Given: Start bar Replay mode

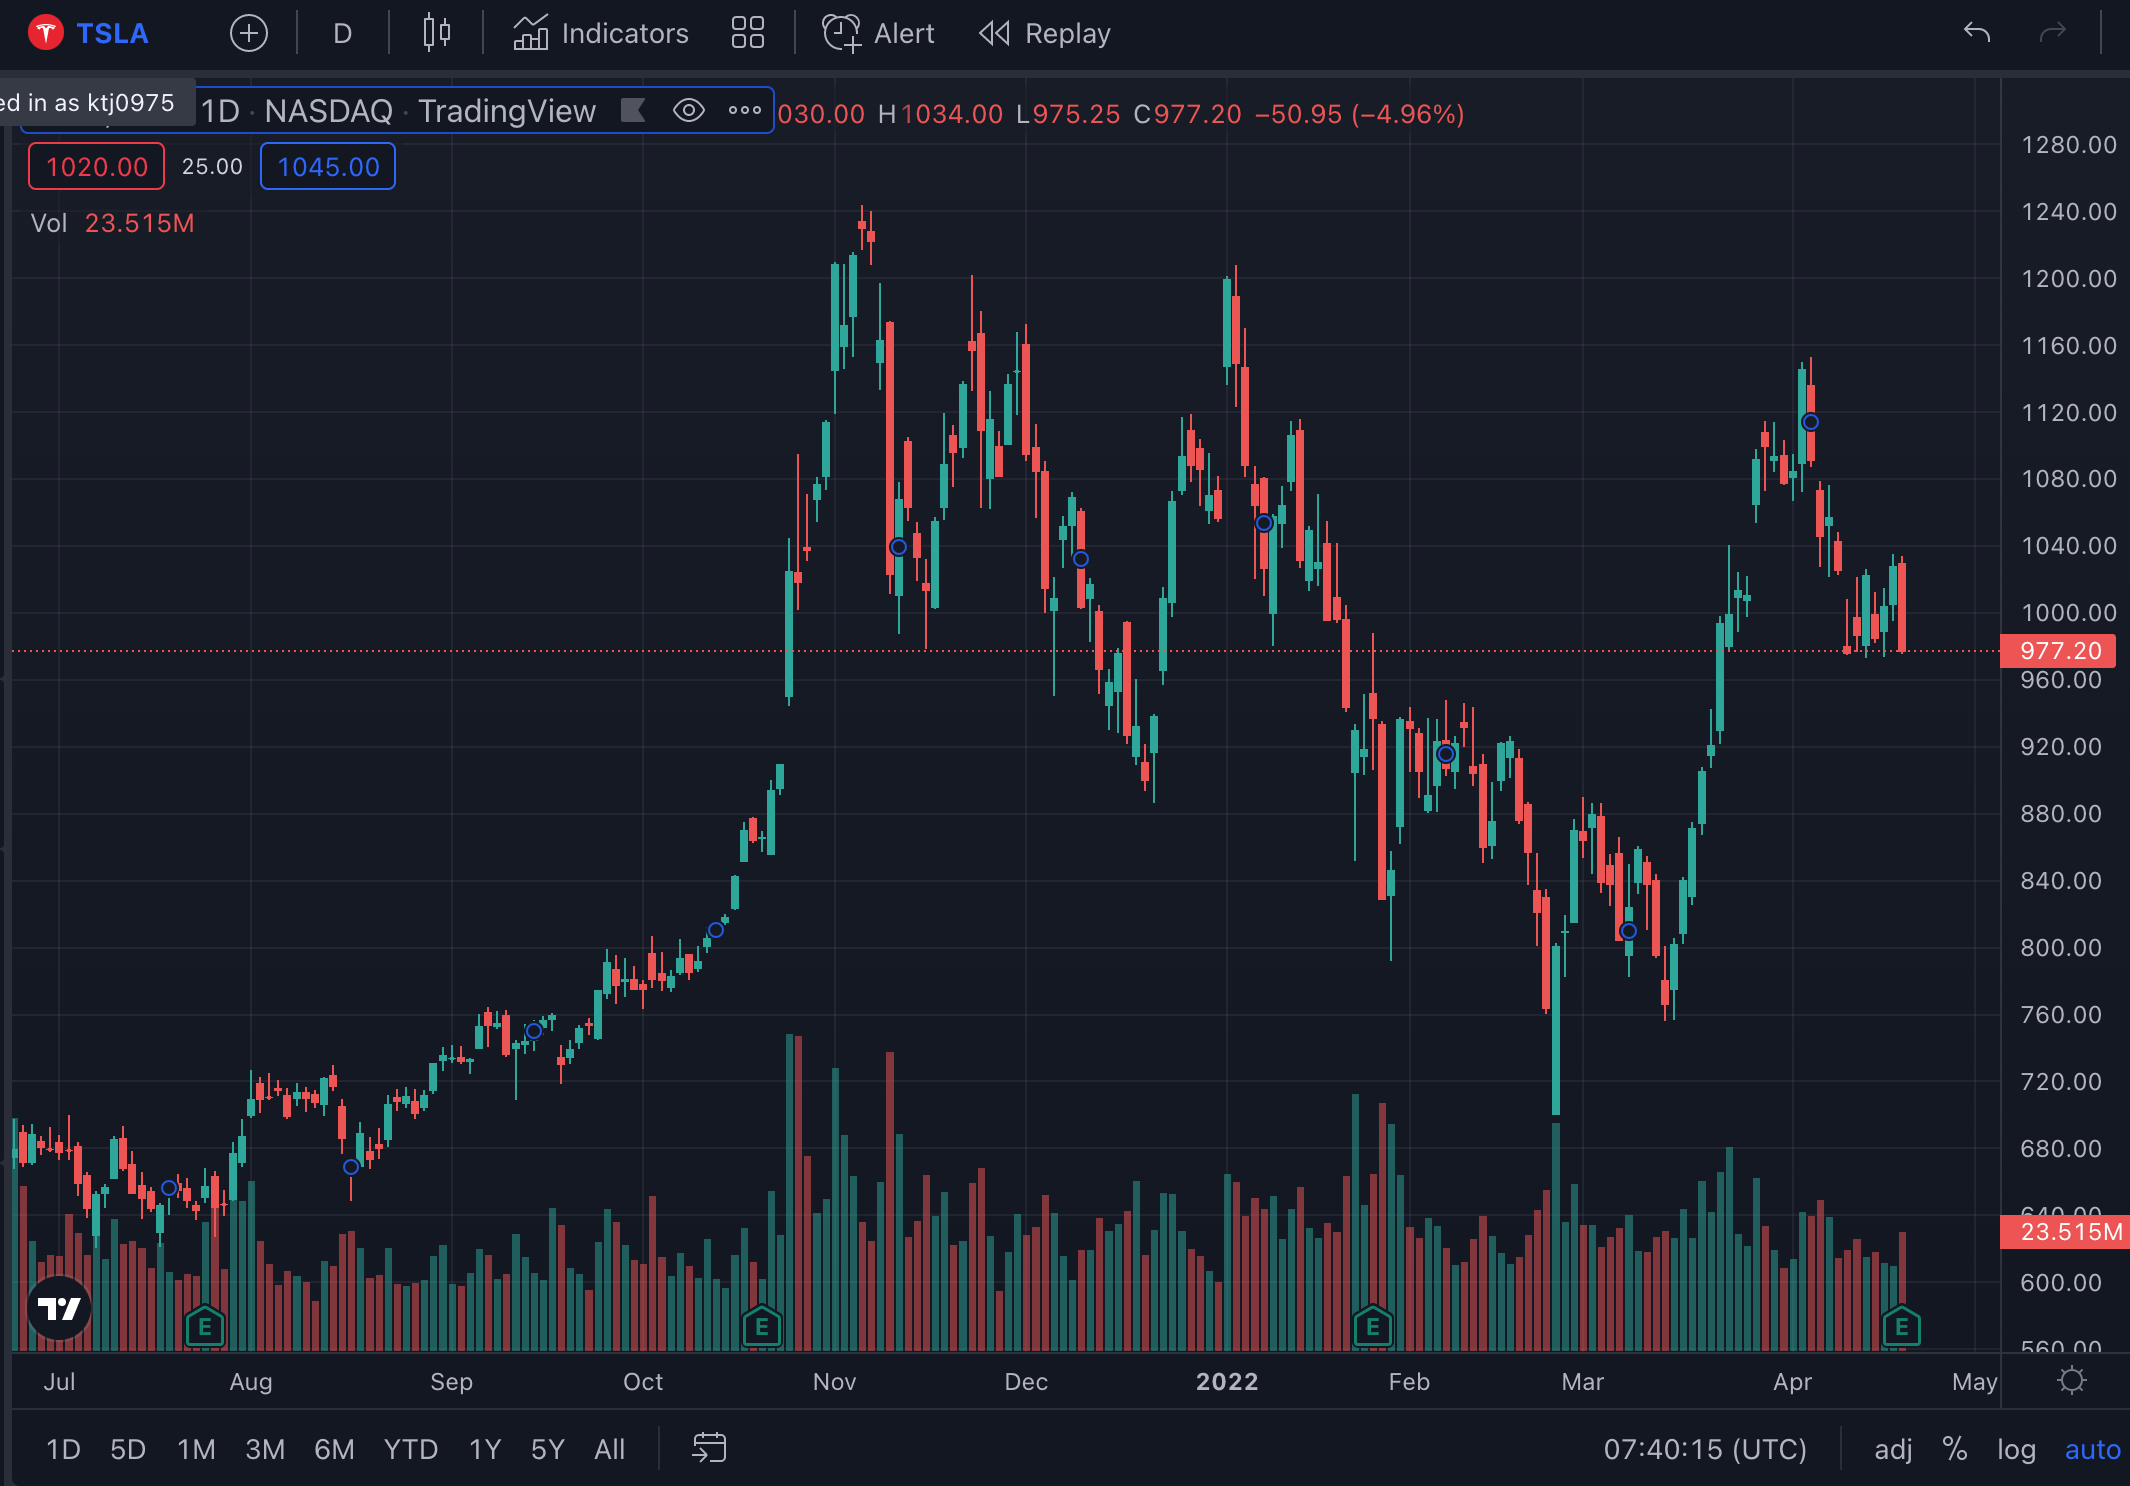Looking at the screenshot, I should tap(1045, 33).
